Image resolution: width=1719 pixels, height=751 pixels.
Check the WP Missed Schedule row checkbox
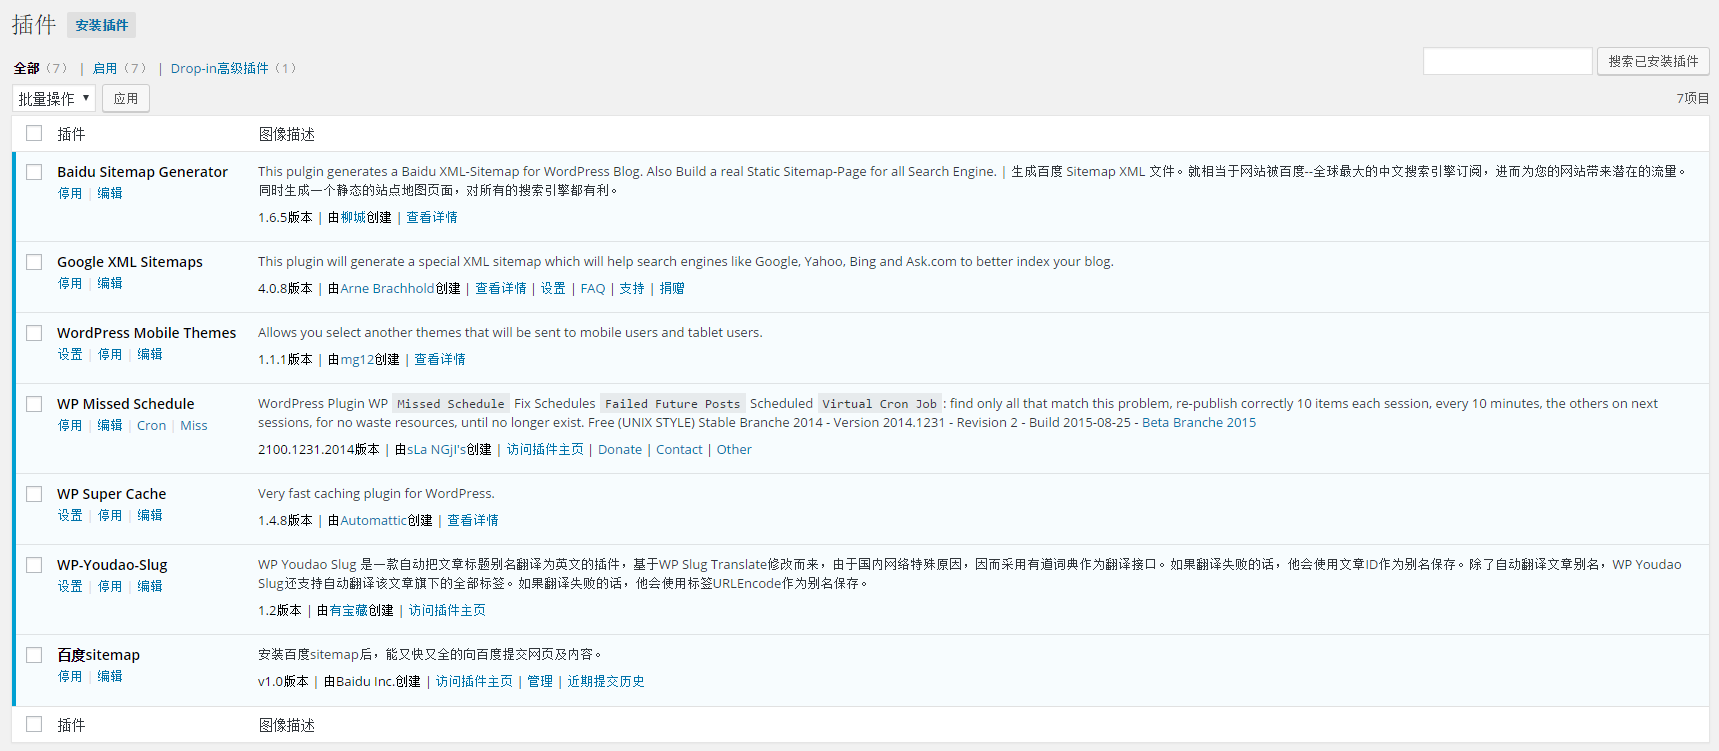pos(34,404)
